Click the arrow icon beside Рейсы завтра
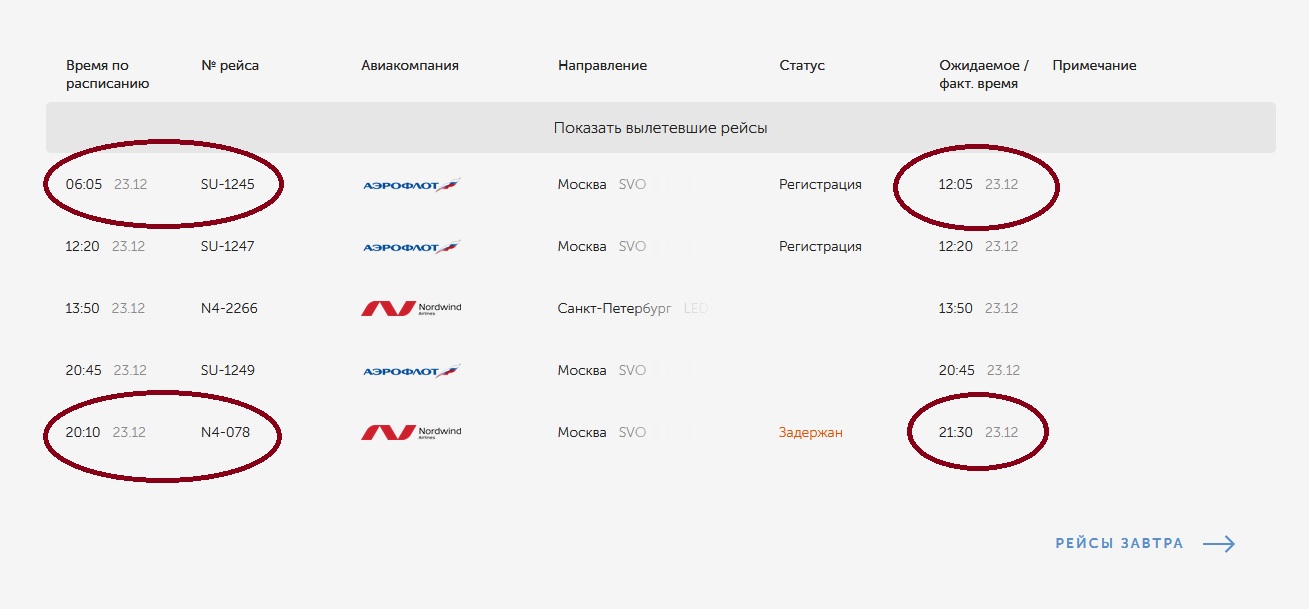 [1219, 544]
